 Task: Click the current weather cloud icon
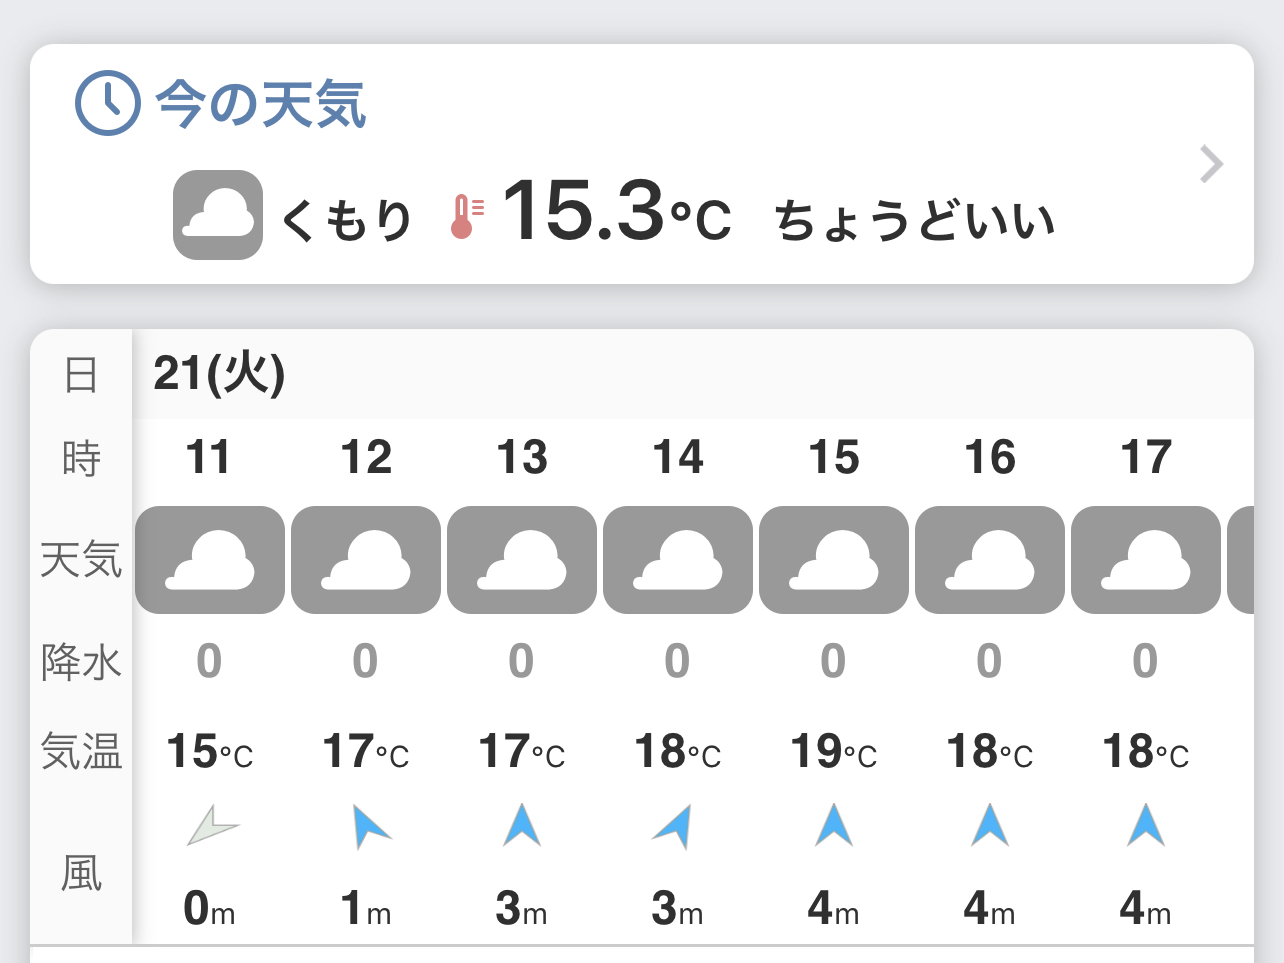pos(218,215)
